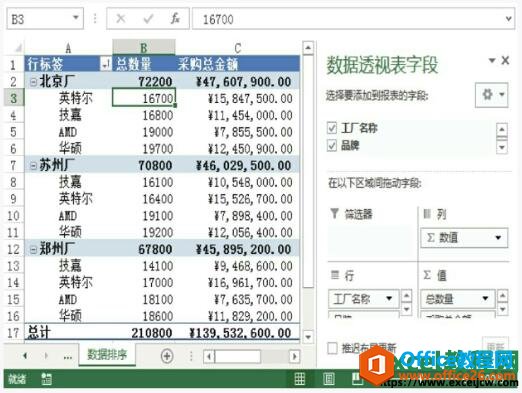Show hidden sheet tabs via ellipsis
This screenshot has width=522, height=393.
[x=68, y=357]
